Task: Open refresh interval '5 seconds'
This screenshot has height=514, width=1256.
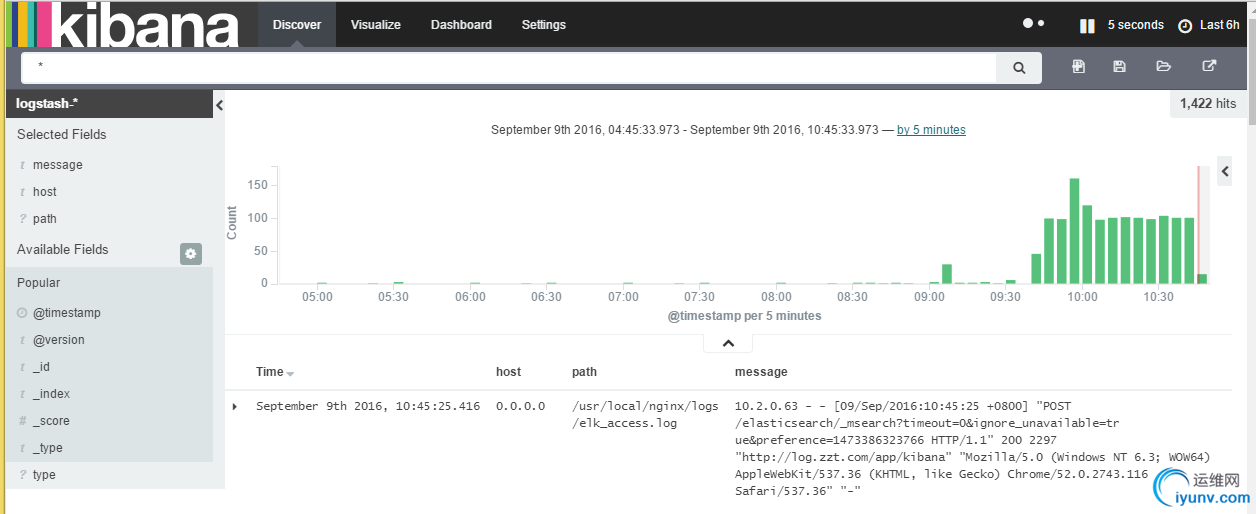Action: click(1135, 25)
